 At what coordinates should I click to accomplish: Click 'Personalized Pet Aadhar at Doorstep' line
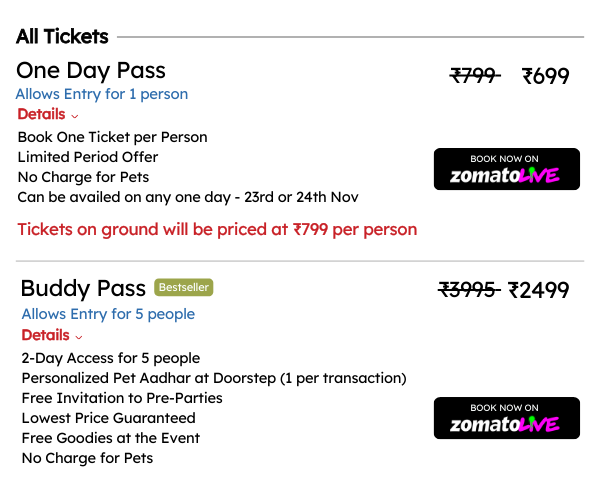point(214,378)
